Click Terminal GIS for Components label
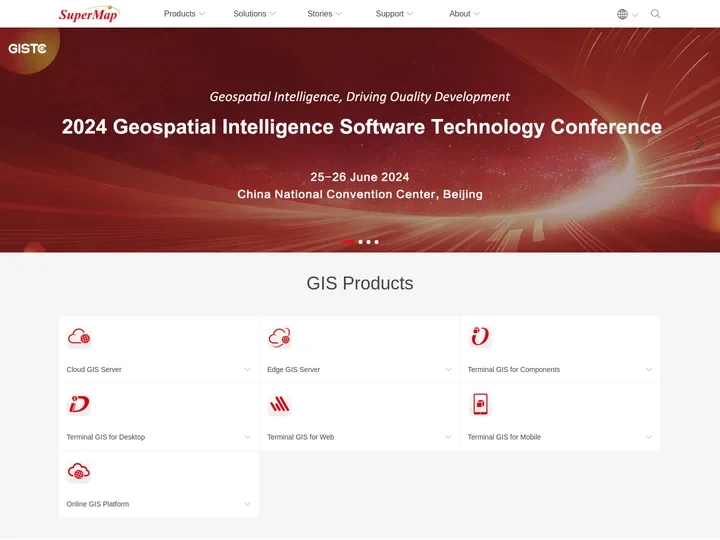Screen dimensions: 720x540 513,370
